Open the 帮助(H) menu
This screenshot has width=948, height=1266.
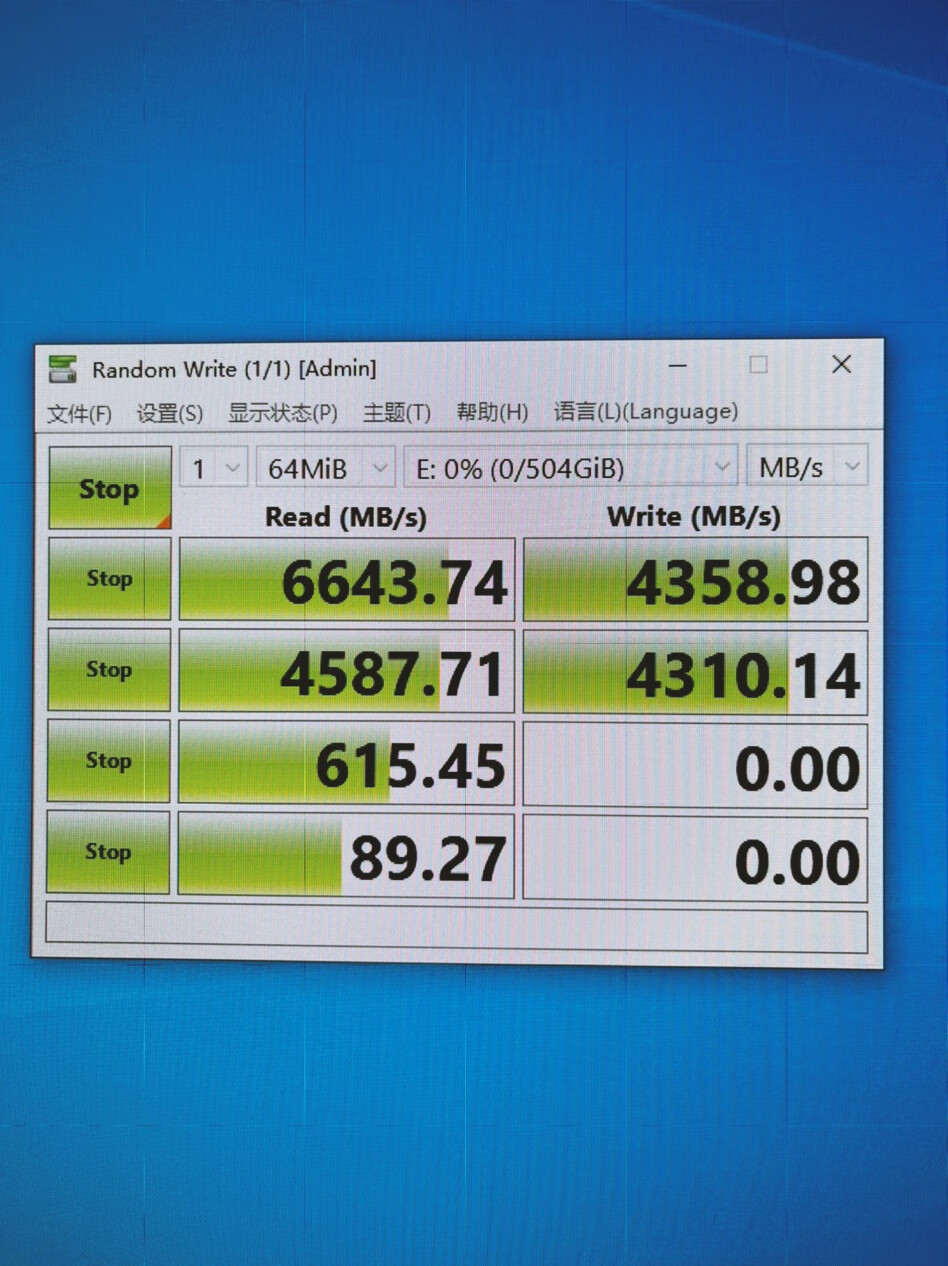(492, 412)
